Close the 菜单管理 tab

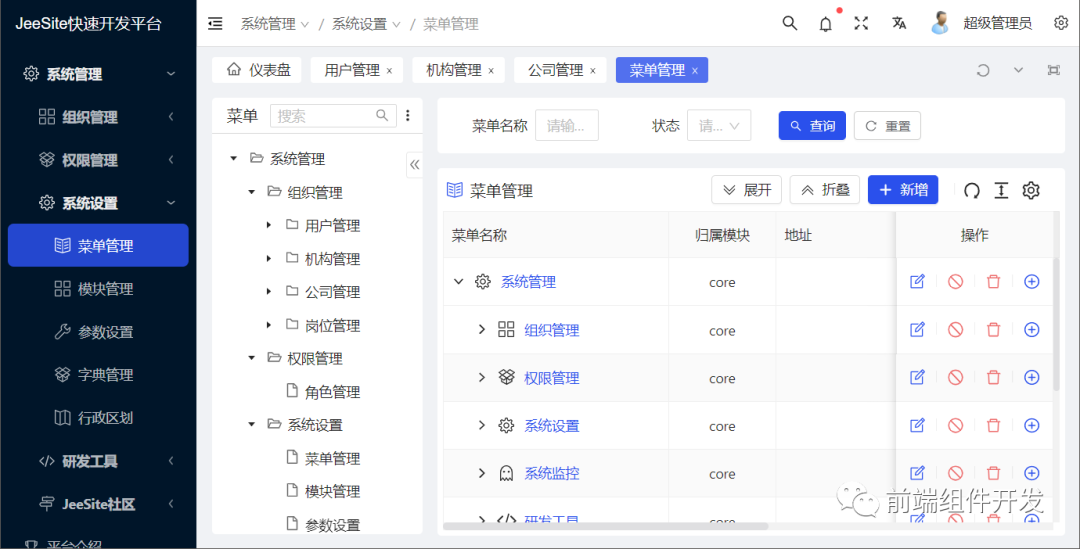pyautogui.click(x=695, y=71)
